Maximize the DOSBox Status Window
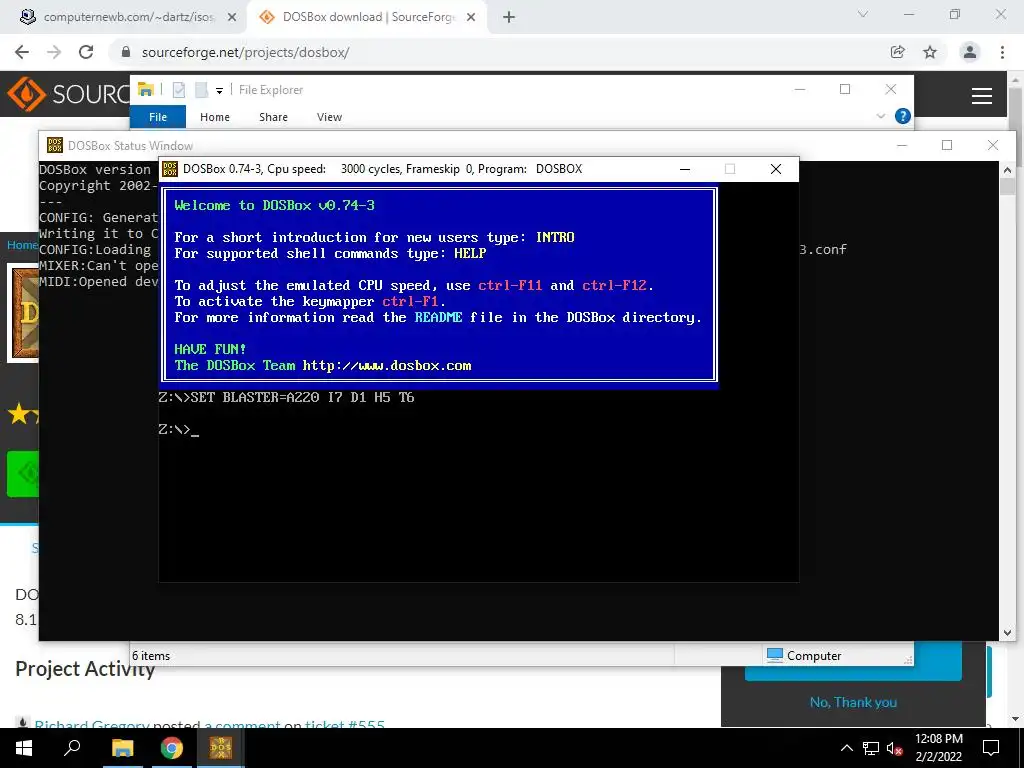The width and height of the screenshot is (1024, 768). coord(947,145)
